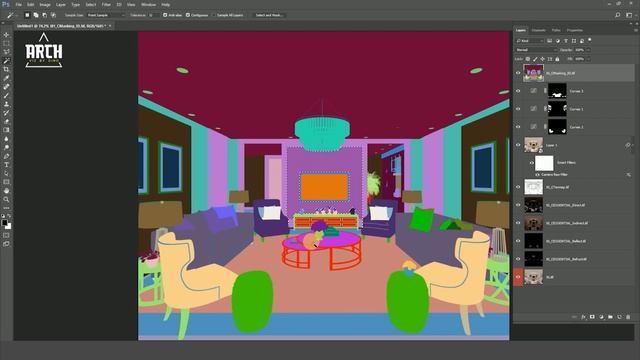Click the foreground color swatch
This screenshot has height=360, width=640.
4,222
